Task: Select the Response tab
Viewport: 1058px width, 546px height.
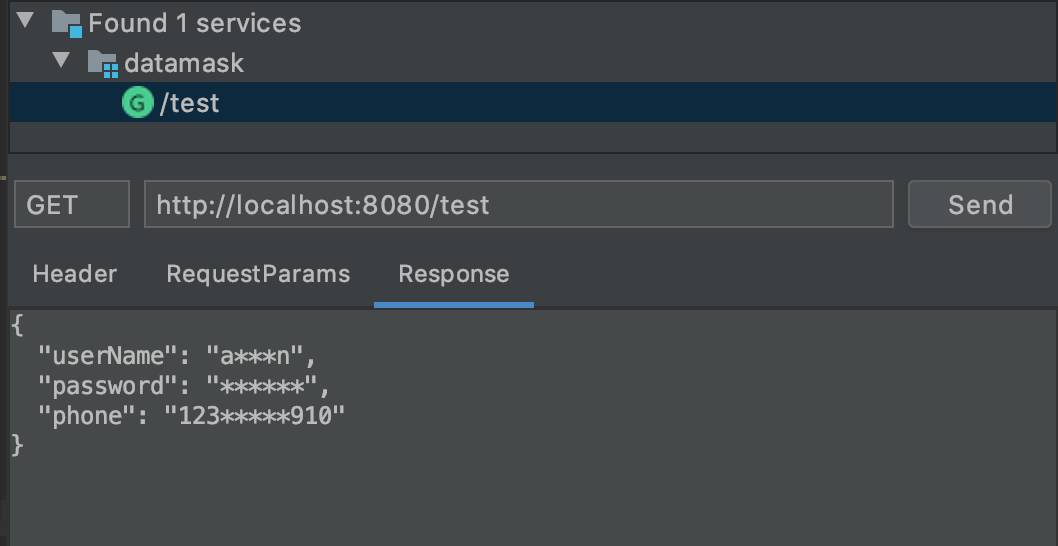Action: [453, 274]
